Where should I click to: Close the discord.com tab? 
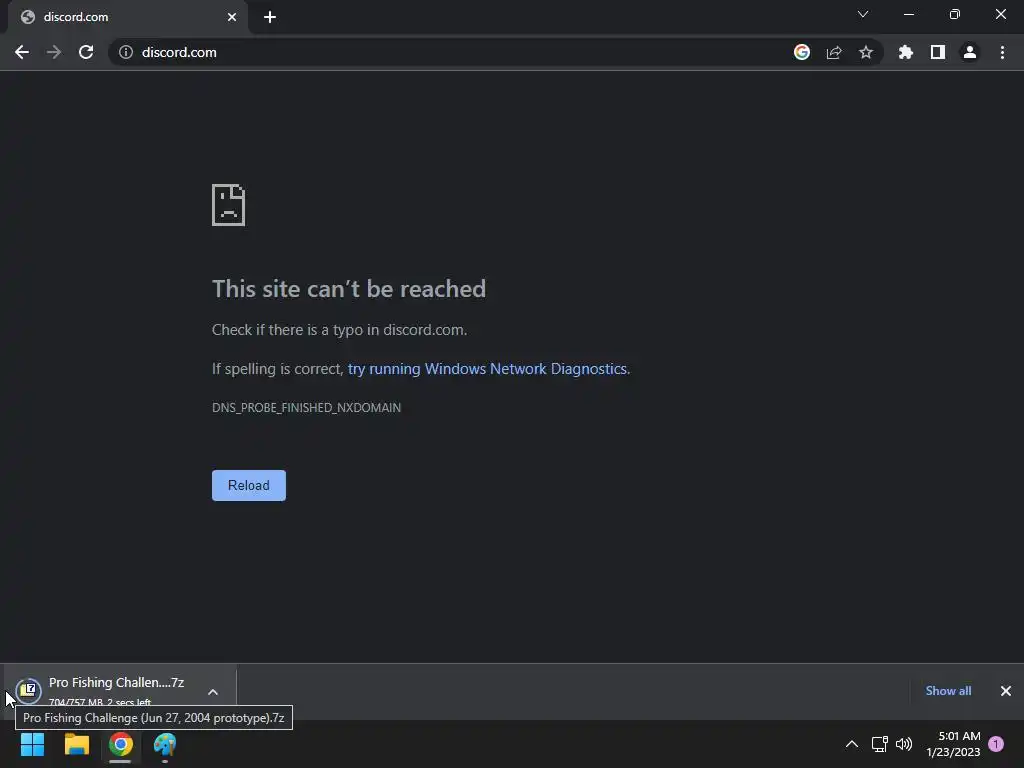click(232, 17)
